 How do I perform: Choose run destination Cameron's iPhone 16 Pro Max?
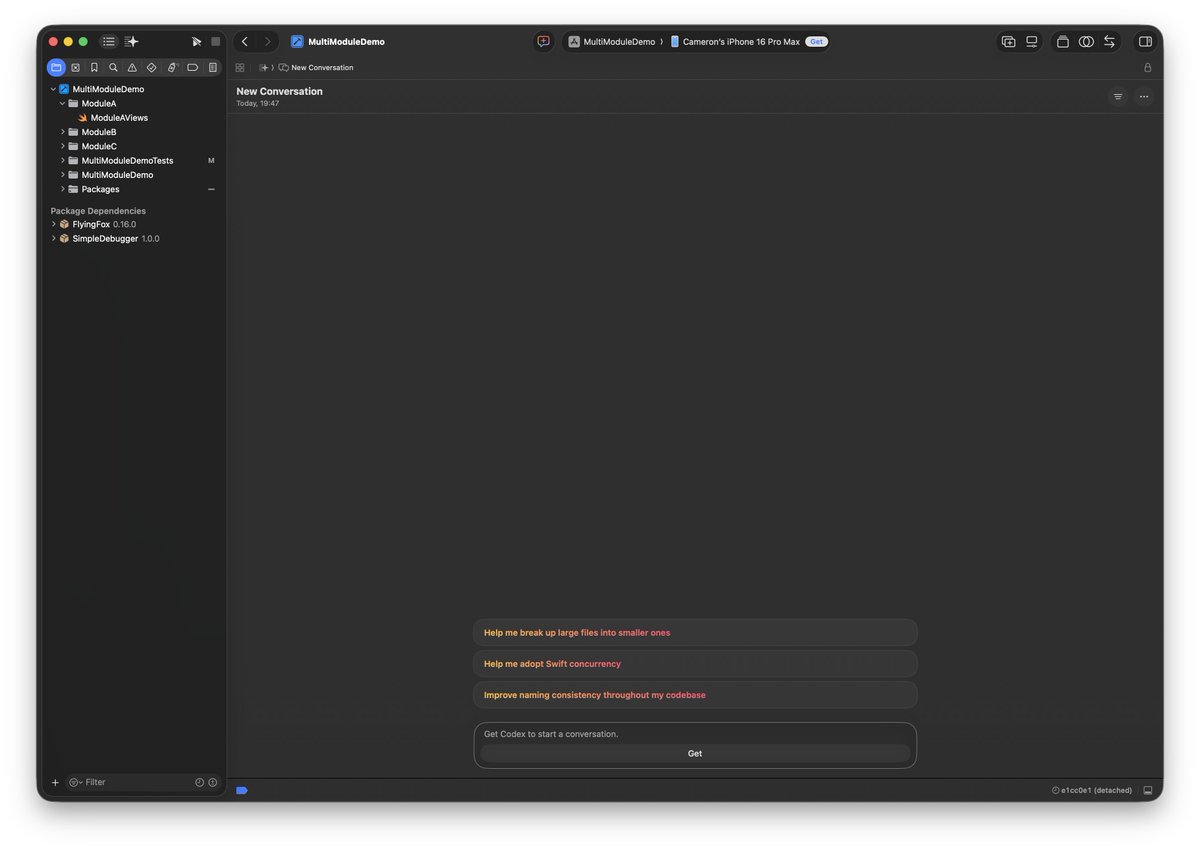(x=735, y=42)
